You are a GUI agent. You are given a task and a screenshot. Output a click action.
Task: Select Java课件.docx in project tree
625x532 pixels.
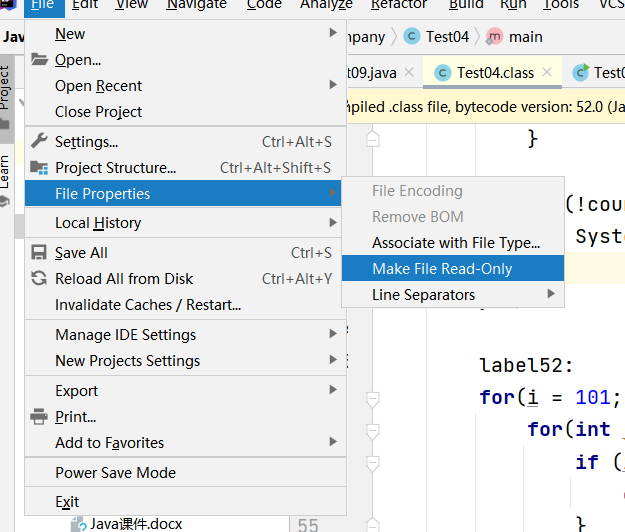click(x=136, y=524)
